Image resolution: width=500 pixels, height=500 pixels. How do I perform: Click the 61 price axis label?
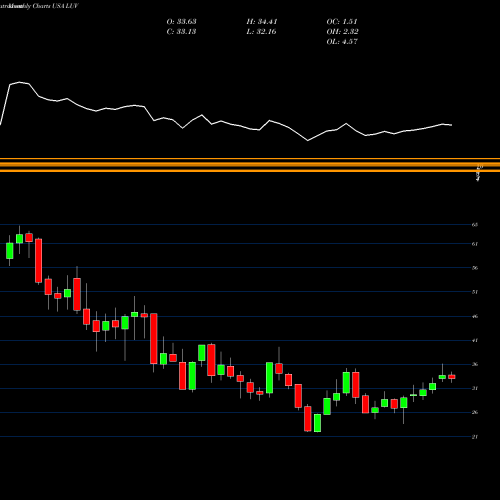pos(475,244)
